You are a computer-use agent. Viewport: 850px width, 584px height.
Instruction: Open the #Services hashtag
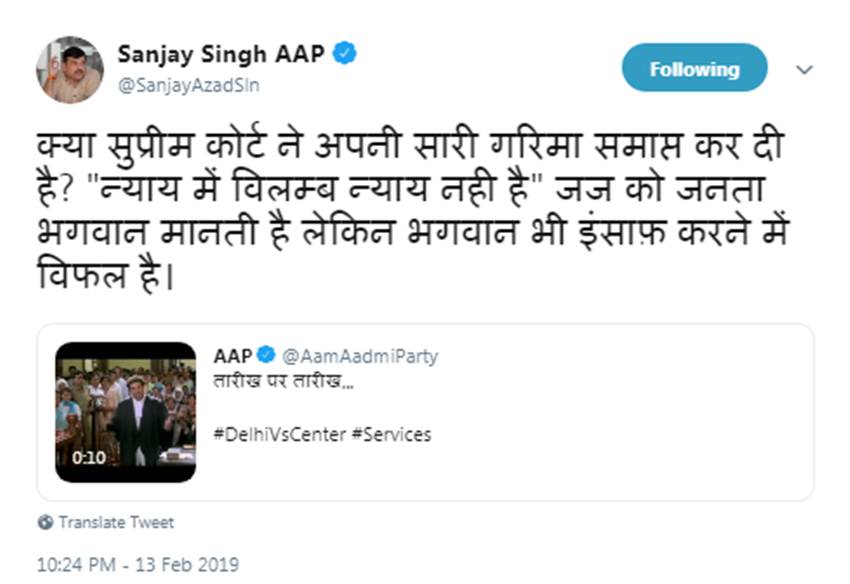click(391, 434)
